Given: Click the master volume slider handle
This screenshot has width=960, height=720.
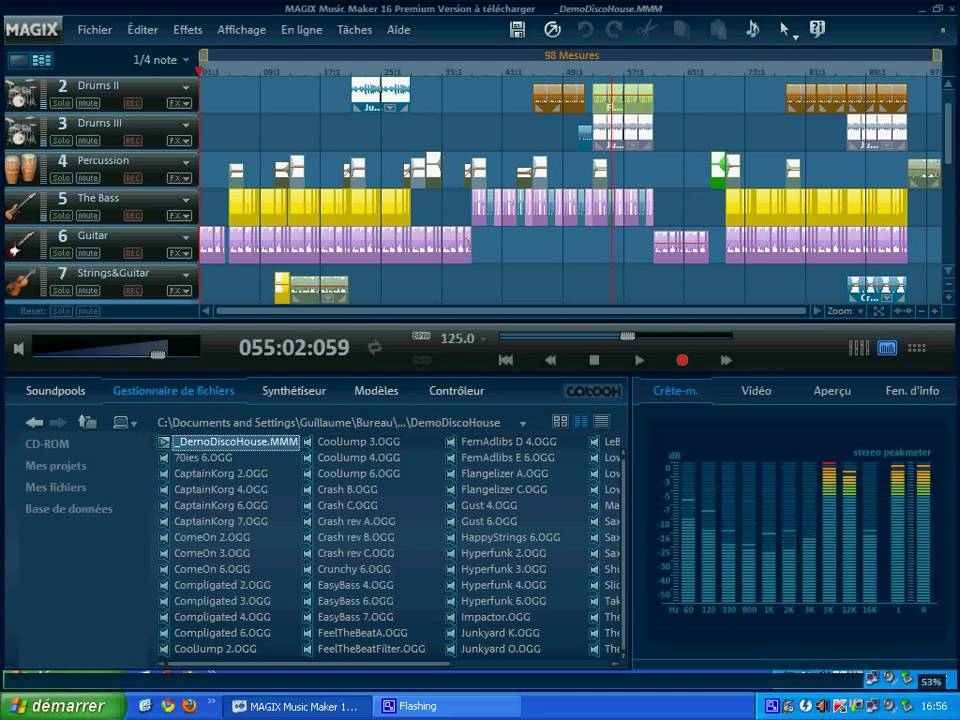Looking at the screenshot, I should [x=158, y=354].
